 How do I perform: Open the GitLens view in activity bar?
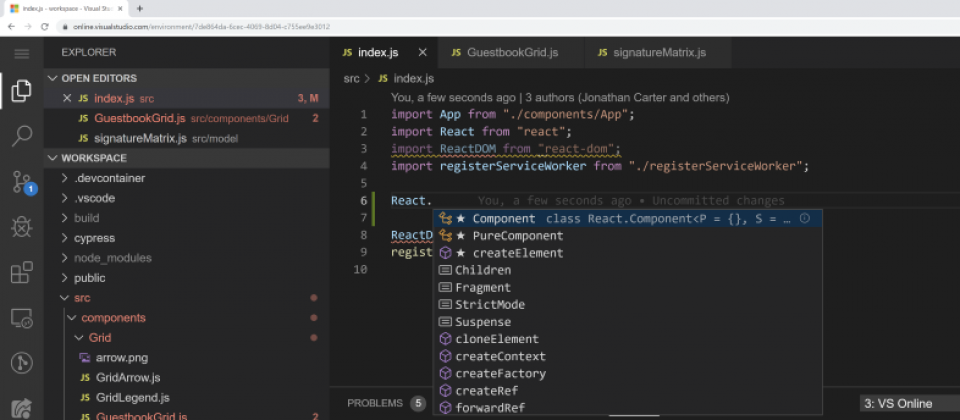(21, 363)
